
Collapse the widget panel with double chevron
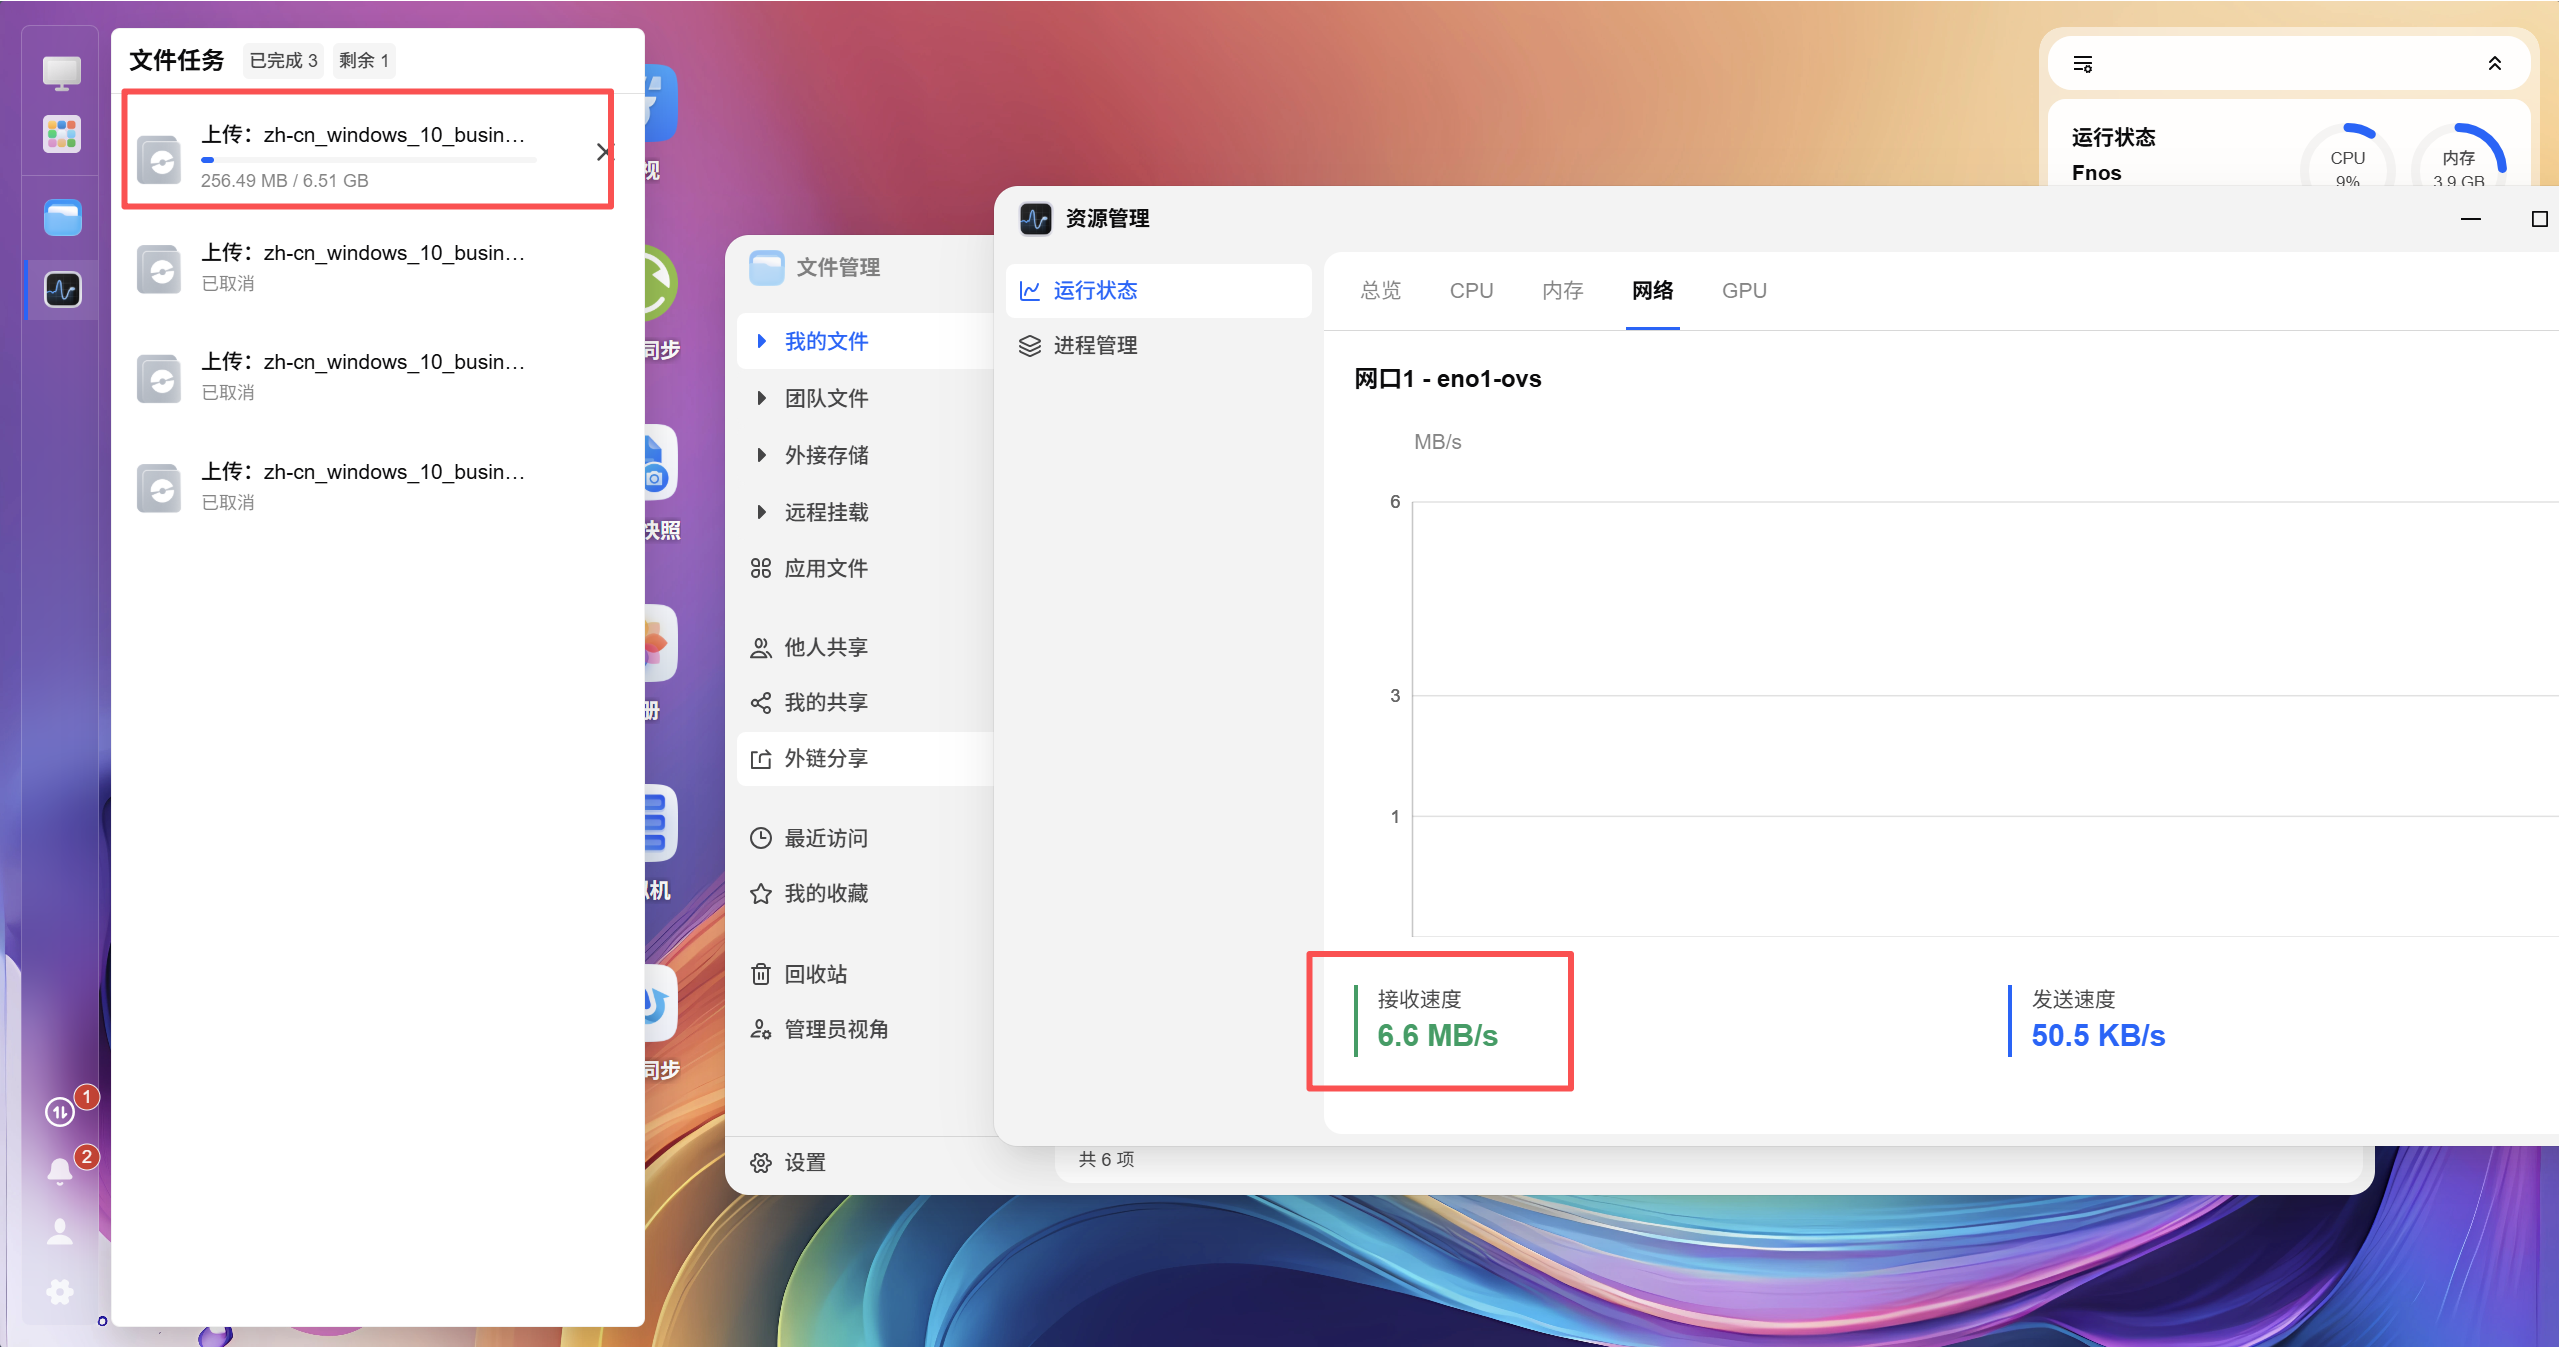(2494, 64)
